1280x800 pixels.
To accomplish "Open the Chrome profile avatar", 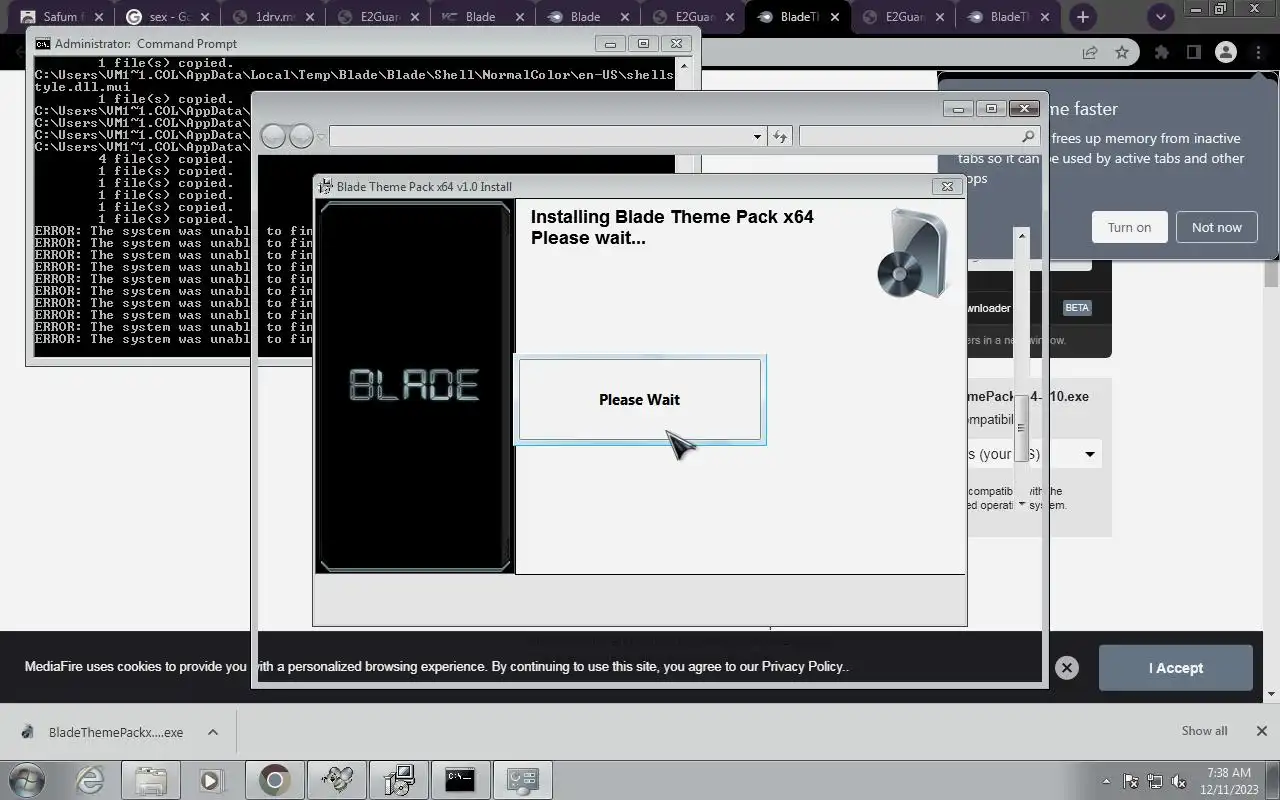I will coord(1226,52).
